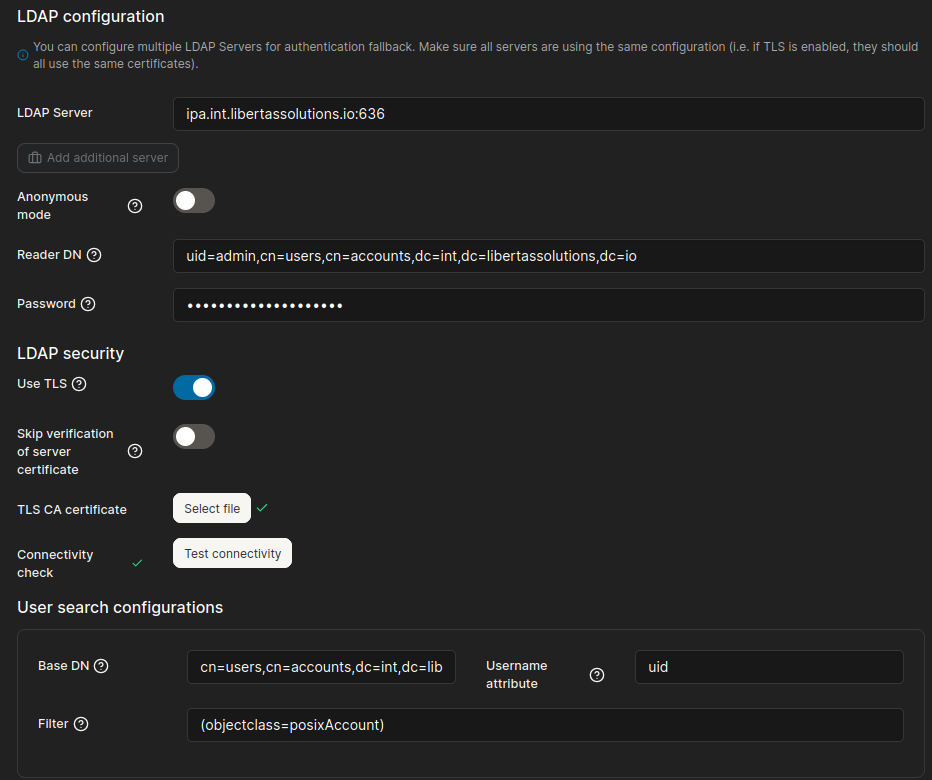Select the LDAP Server address field
This screenshot has height=780, width=932.
pos(548,113)
